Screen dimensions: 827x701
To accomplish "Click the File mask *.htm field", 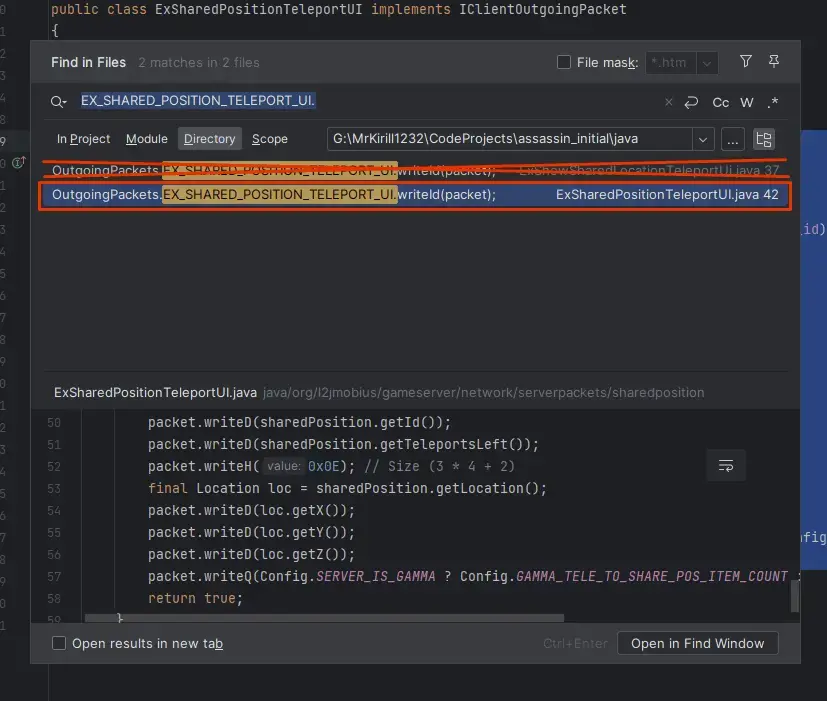I will click(671, 63).
